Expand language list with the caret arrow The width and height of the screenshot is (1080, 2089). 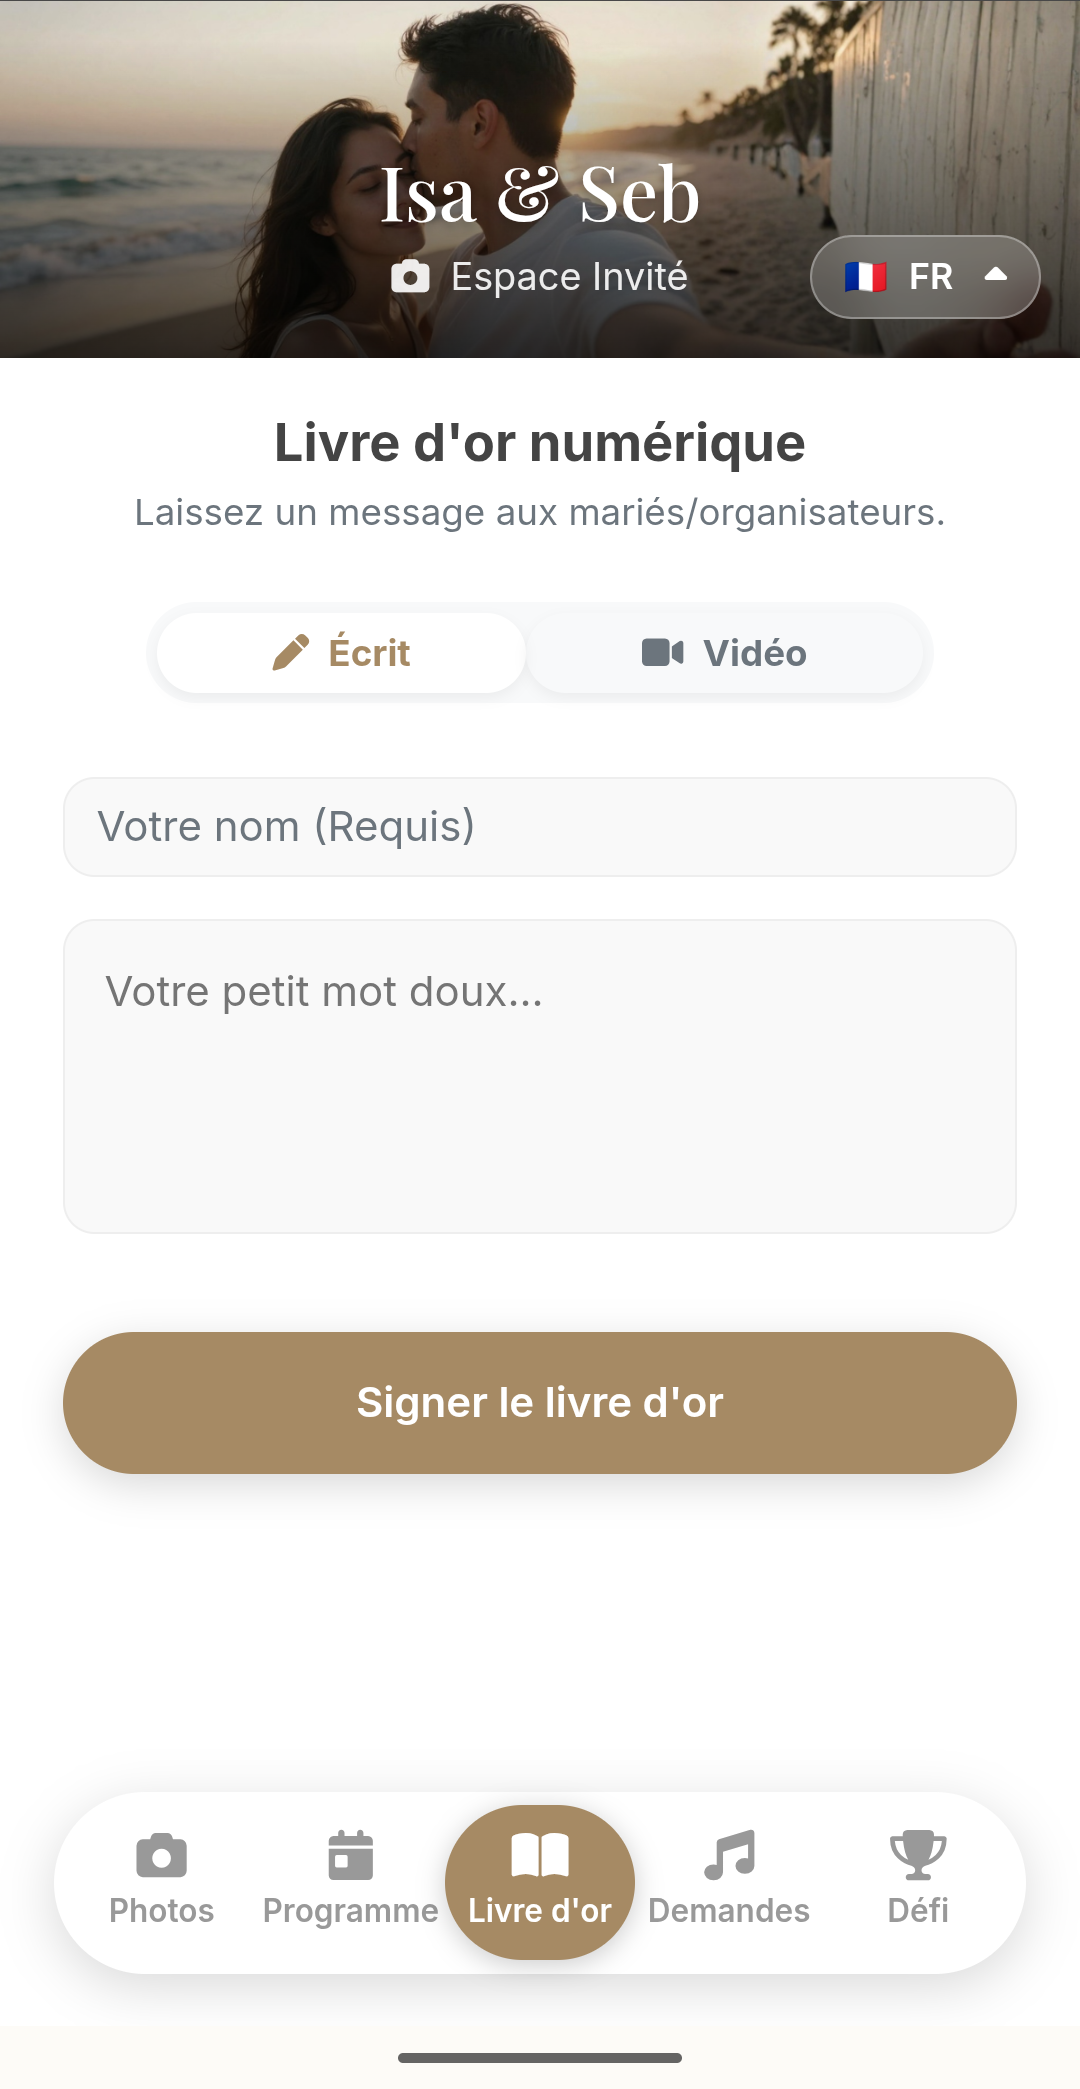point(996,274)
